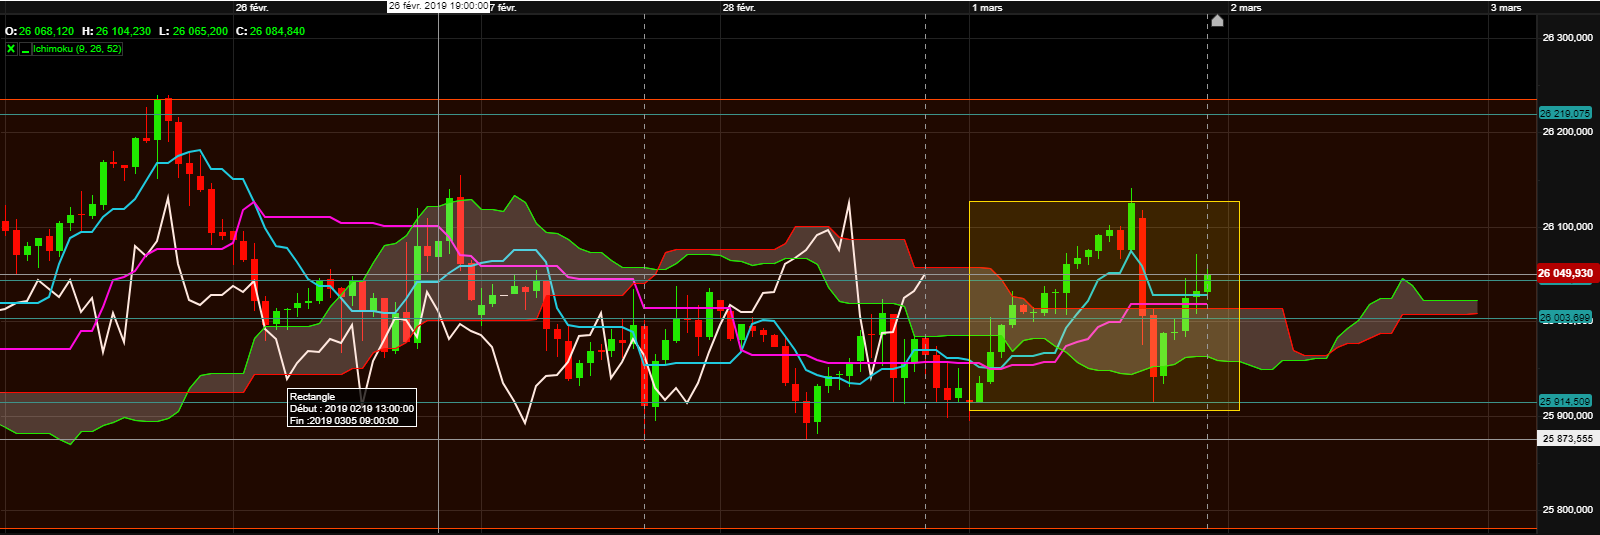Viewport: 1600px width, 535px height.
Task: Click the 26 003,699 horizontal line label
Action: pos(1565,318)
